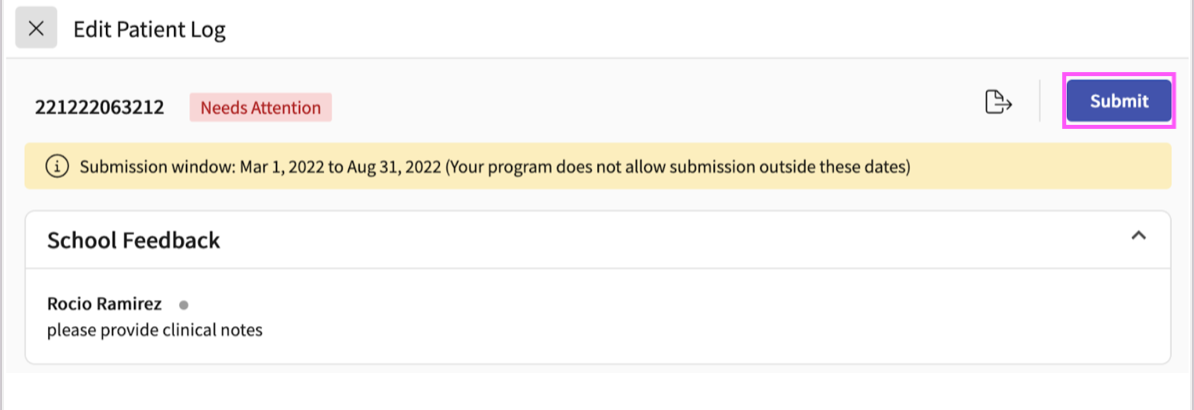1194x410 pixels.
Task: Select the log ID 221222063212
Action: 100,107
